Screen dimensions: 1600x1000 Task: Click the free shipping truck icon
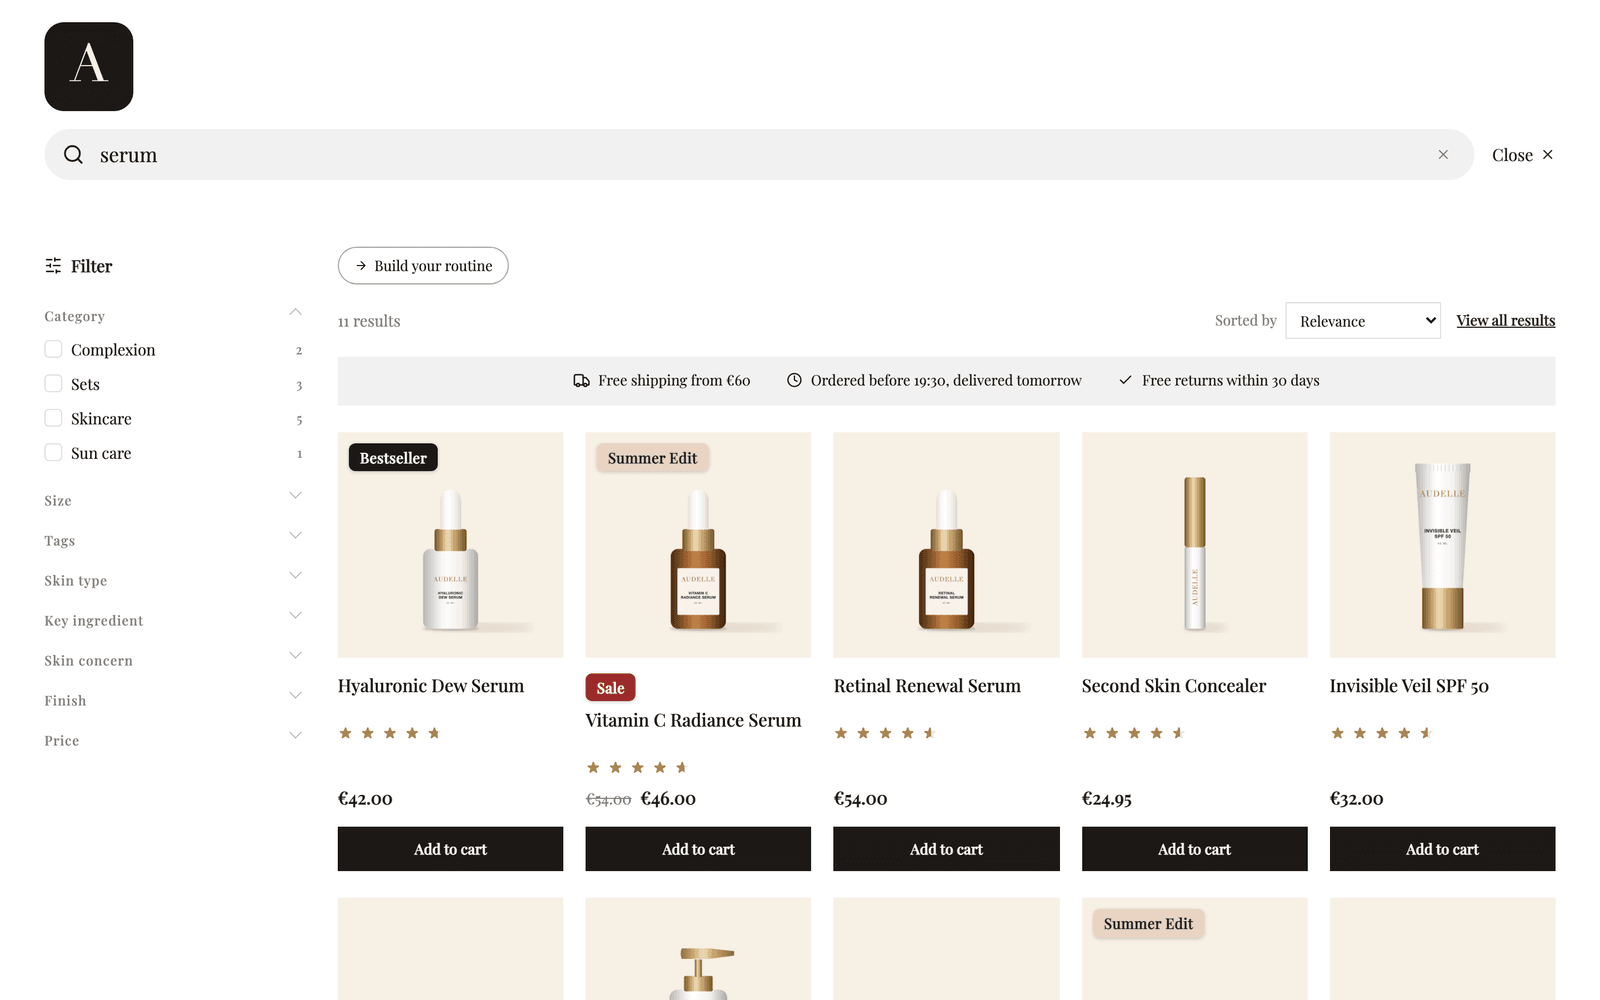(581, 381)
